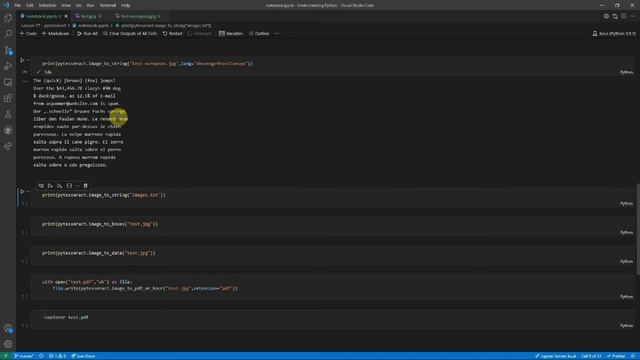Open more cell actions ellipsis in cell toolbar
640x360 pixels.
78,186
